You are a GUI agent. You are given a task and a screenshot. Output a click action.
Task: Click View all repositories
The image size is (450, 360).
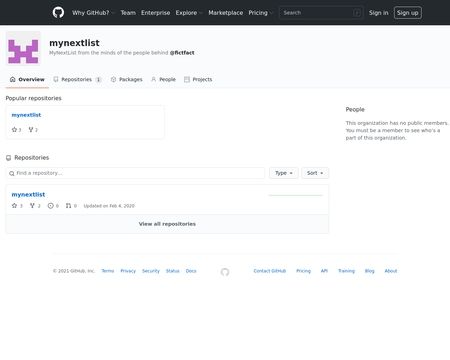pyautogui.click(x=167, y=224)
